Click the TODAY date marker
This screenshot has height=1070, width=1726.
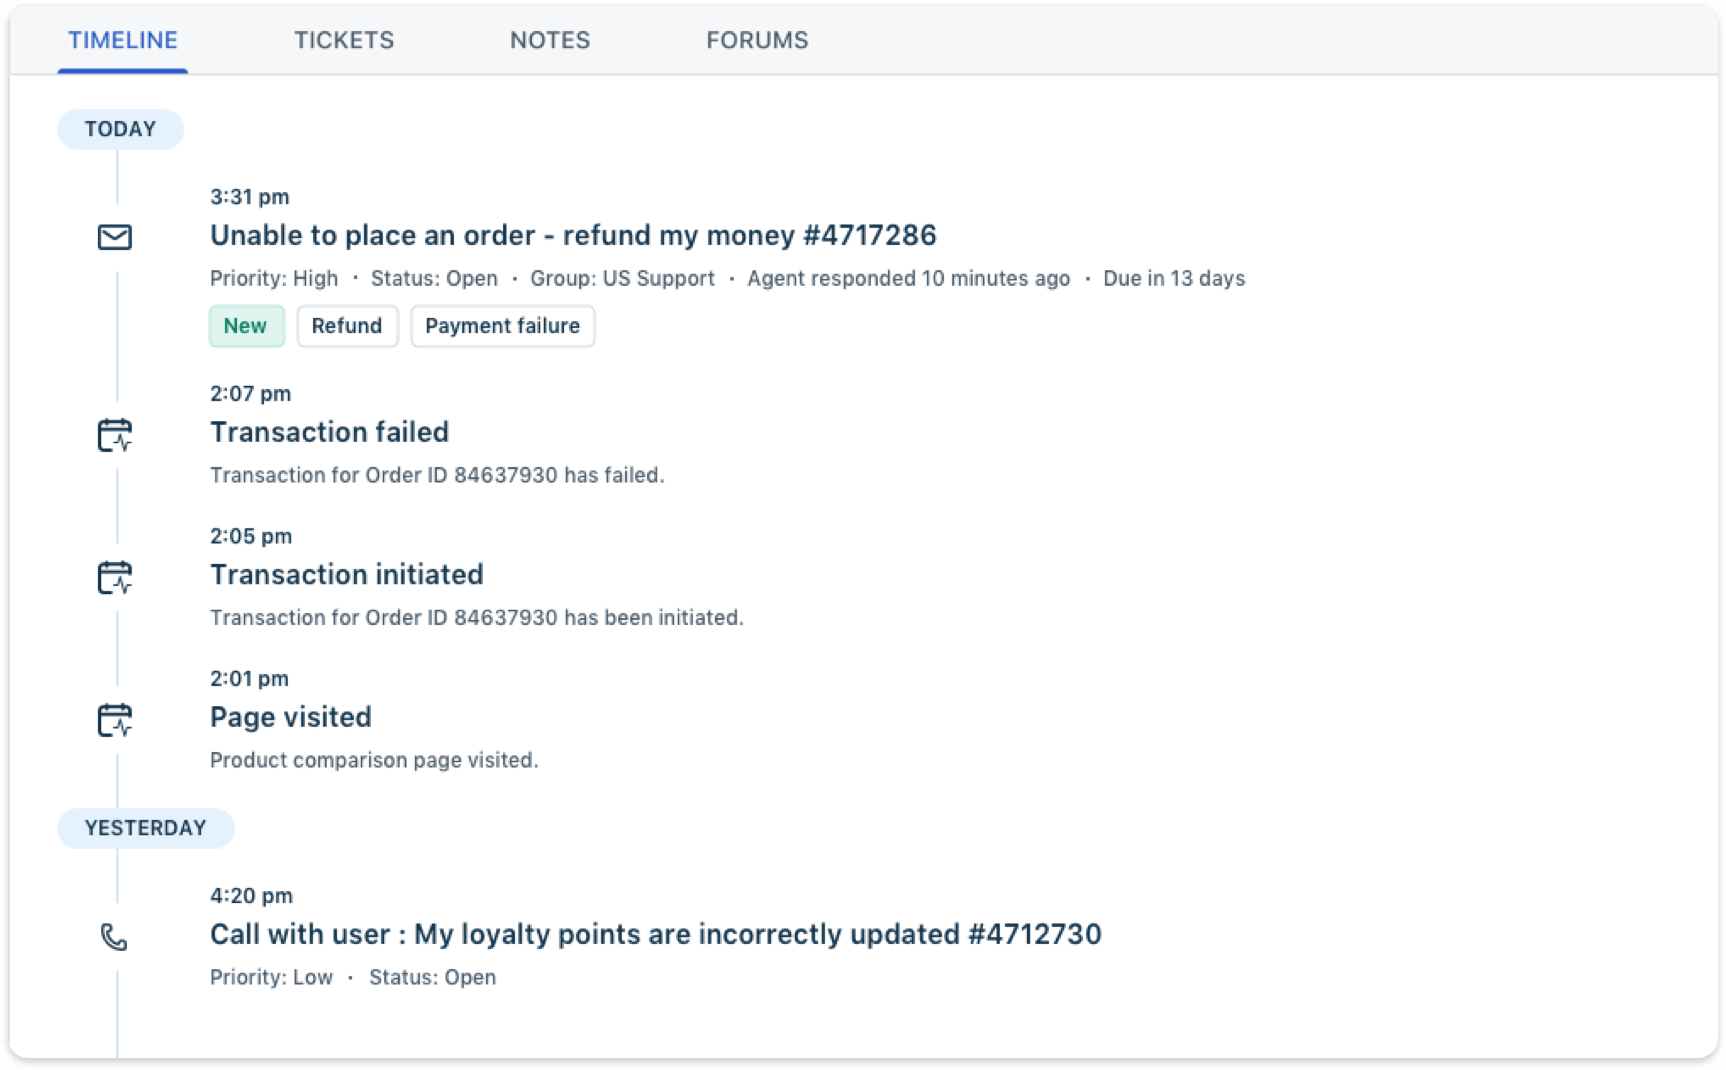120,129
